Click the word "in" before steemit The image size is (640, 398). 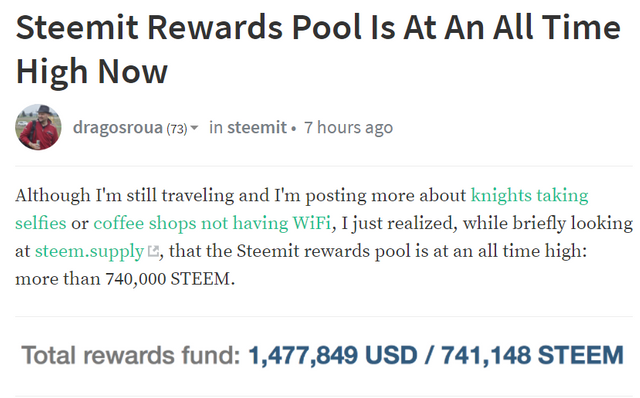point(216,127)
